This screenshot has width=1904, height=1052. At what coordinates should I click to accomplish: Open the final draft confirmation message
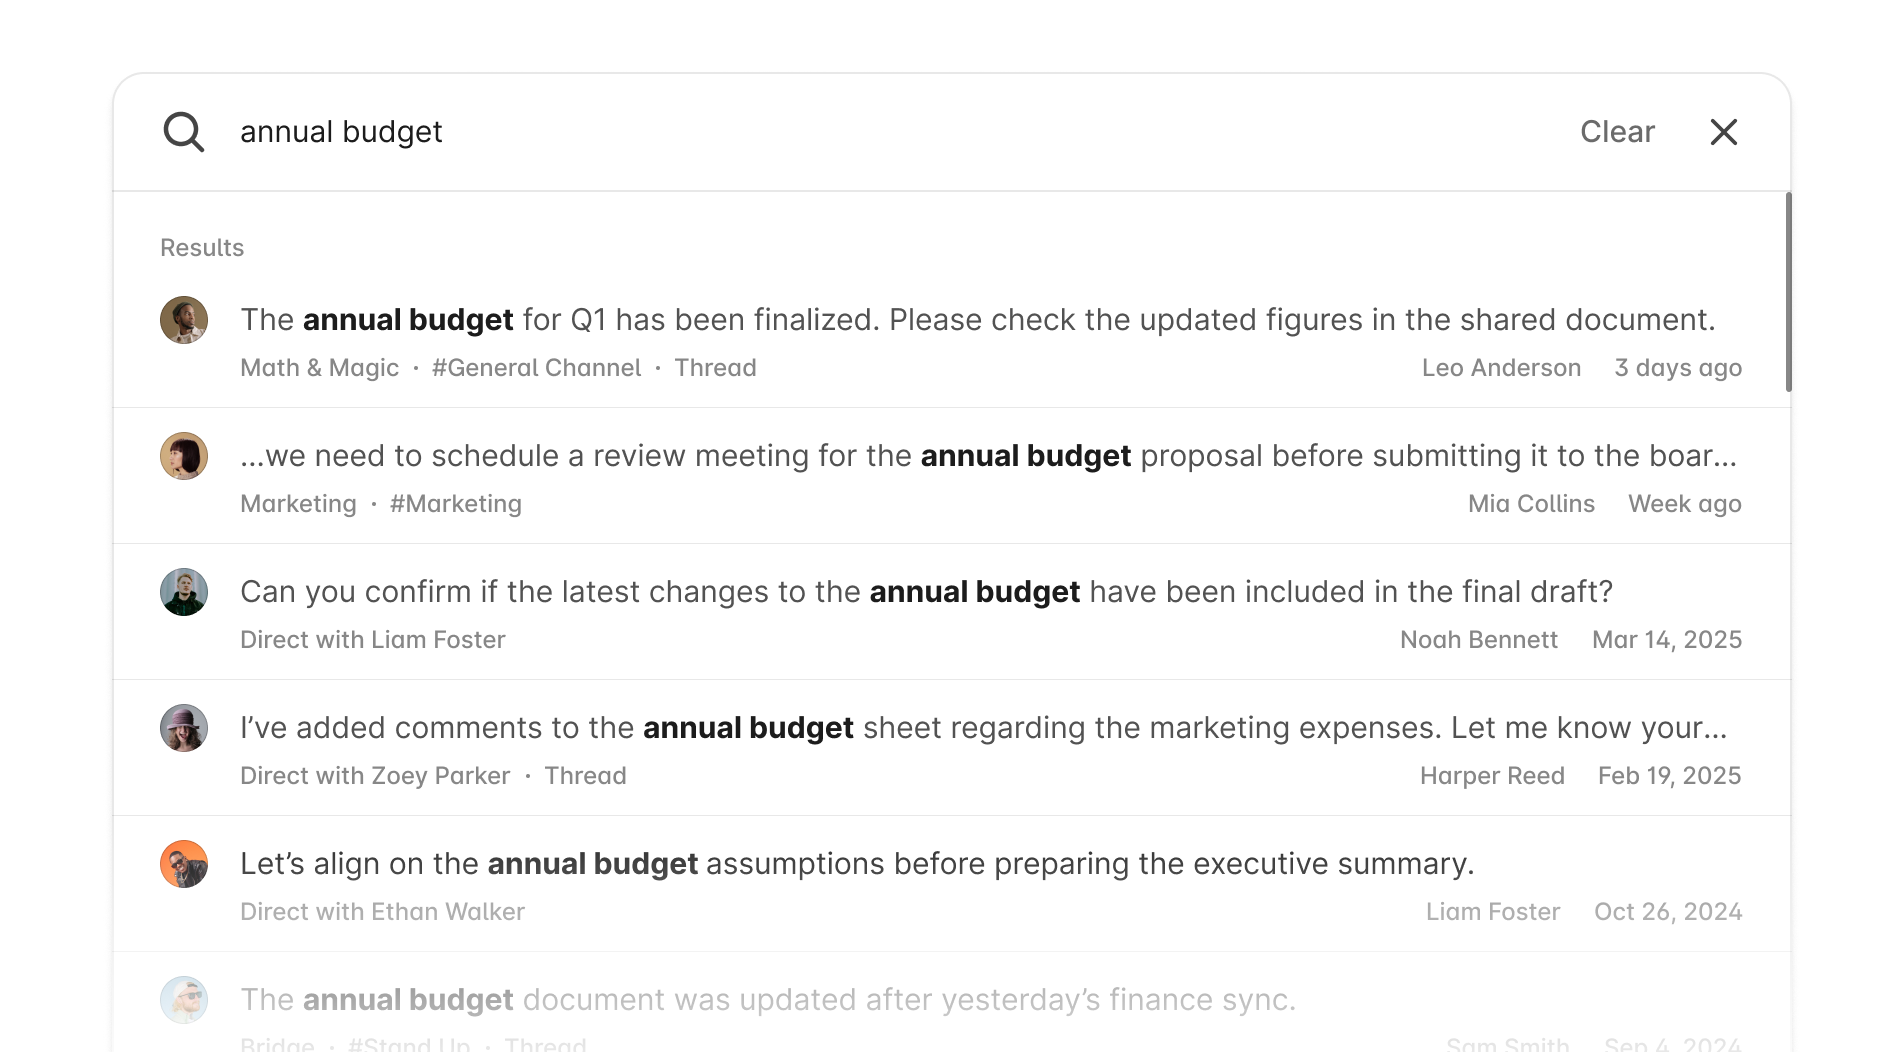coord(926,592)
